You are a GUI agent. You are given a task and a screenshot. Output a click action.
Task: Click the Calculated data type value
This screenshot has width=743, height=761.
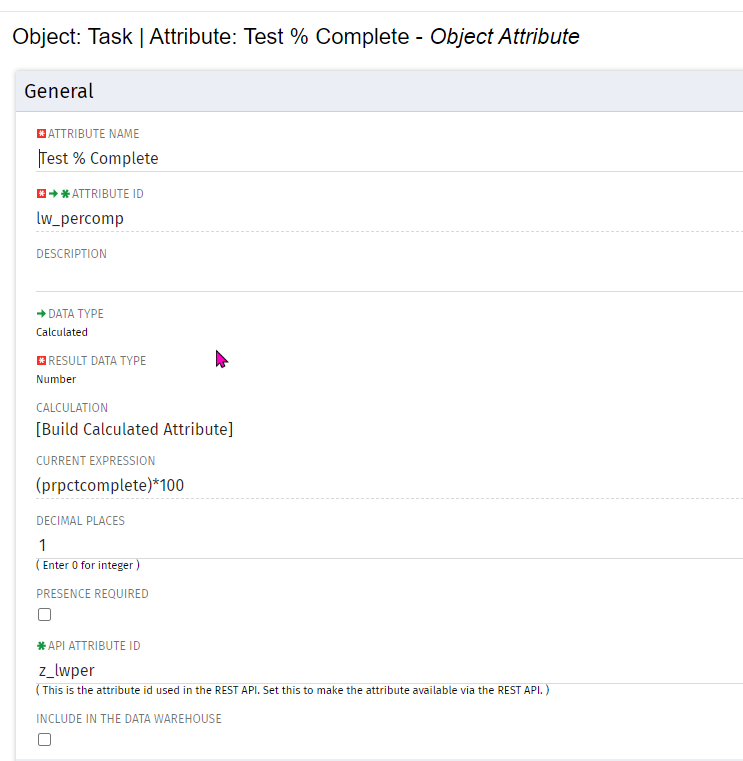(x=62, y=332)
